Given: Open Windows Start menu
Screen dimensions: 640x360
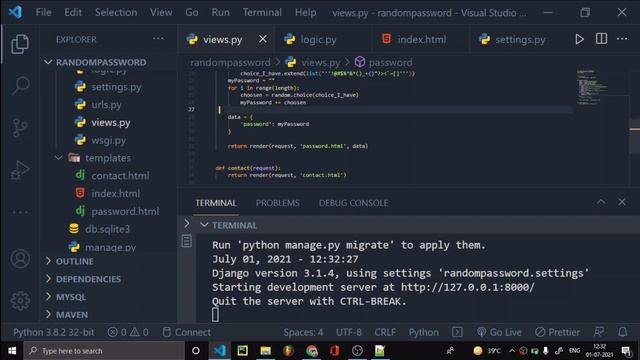Looking at the screenshot, I should tap(12, 351).
